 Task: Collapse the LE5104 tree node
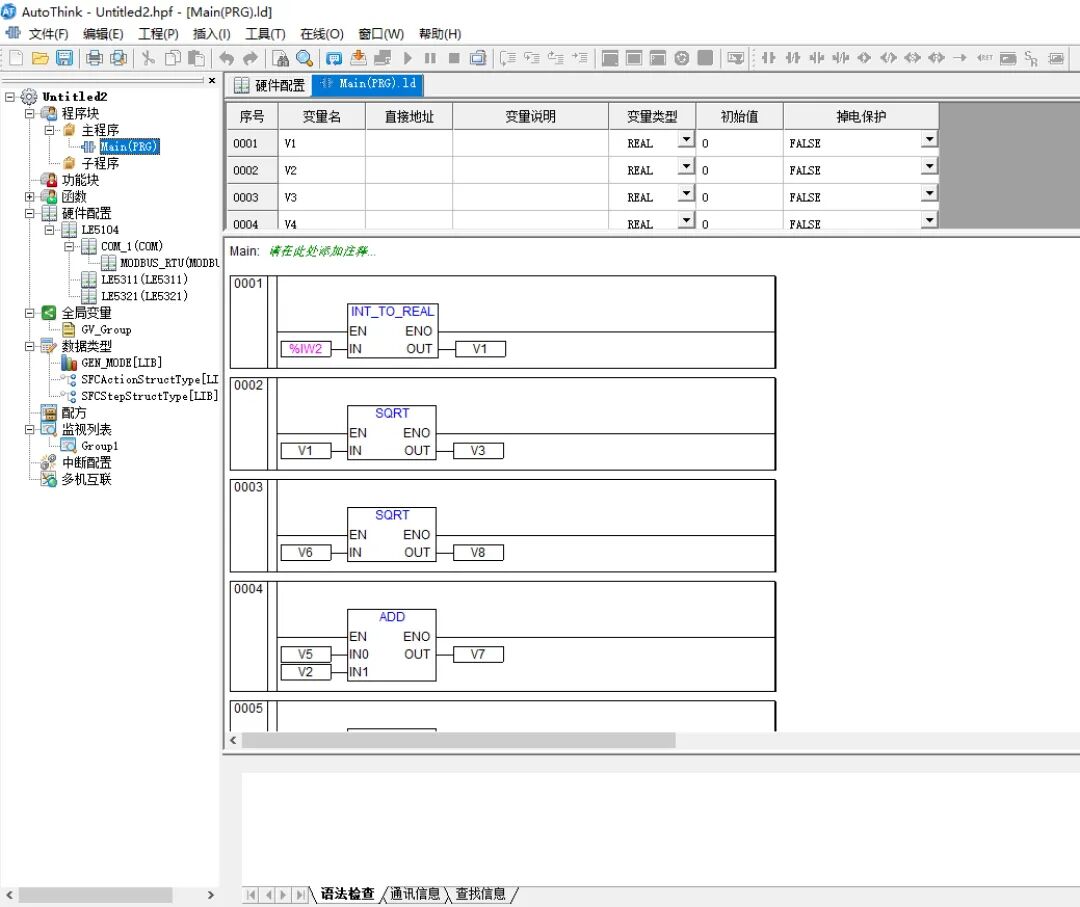[x=50, y=230]
